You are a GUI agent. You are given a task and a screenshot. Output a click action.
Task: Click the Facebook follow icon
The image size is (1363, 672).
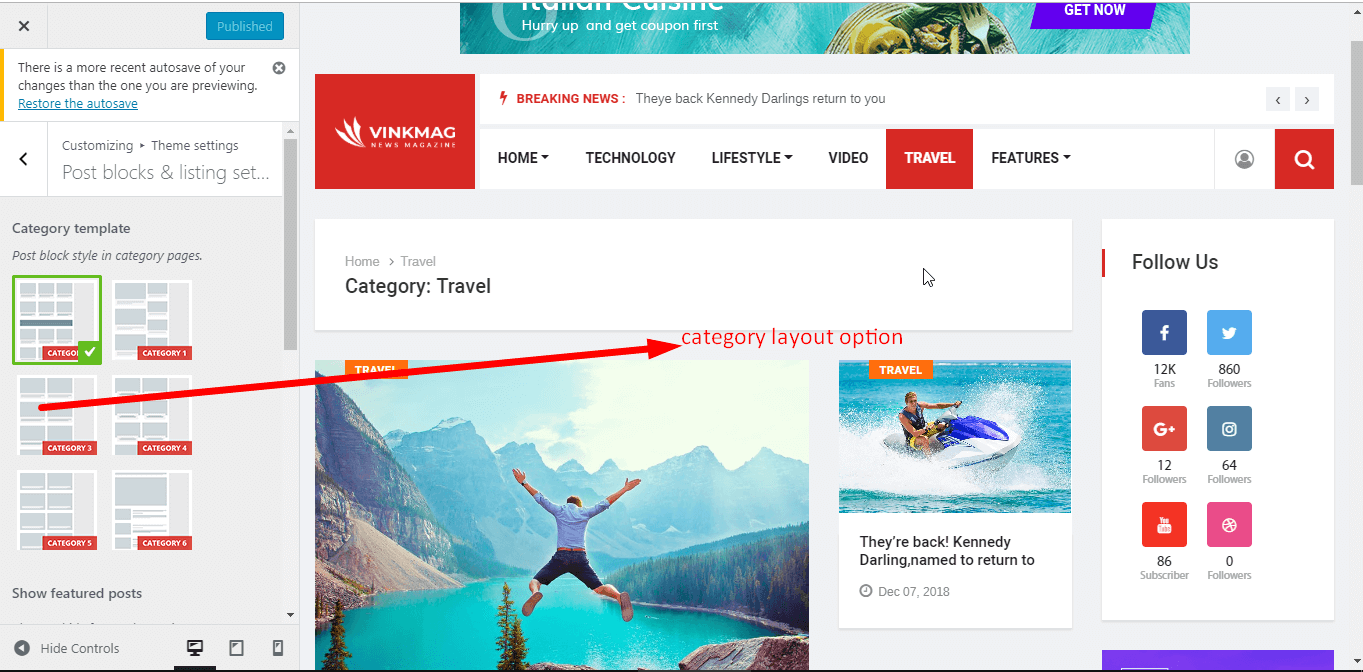1164,332
